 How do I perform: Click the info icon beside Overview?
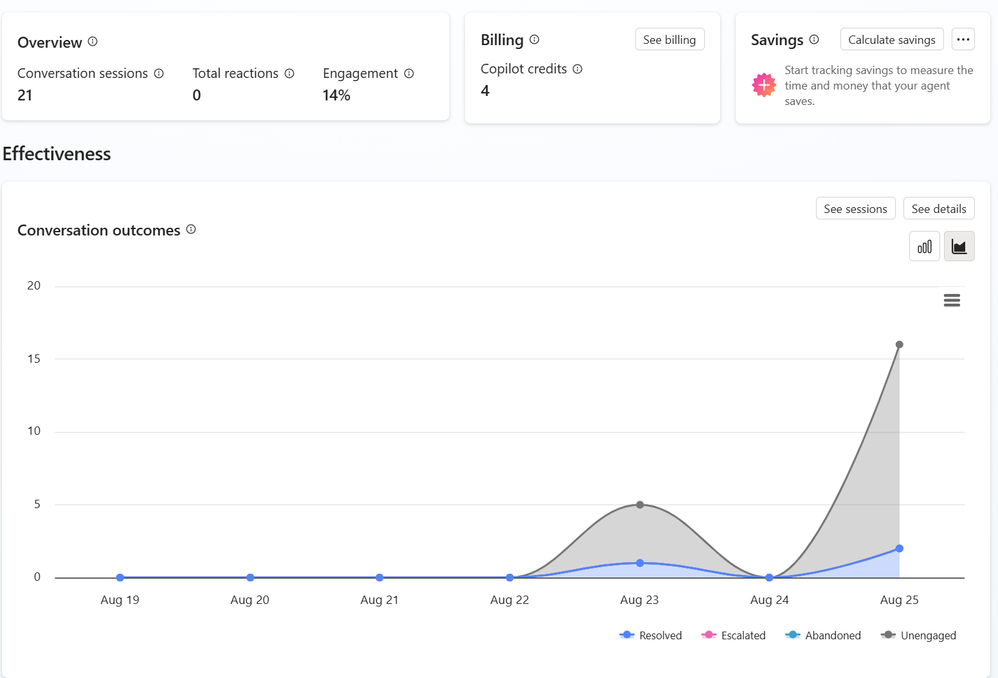(x=92, y=41)
